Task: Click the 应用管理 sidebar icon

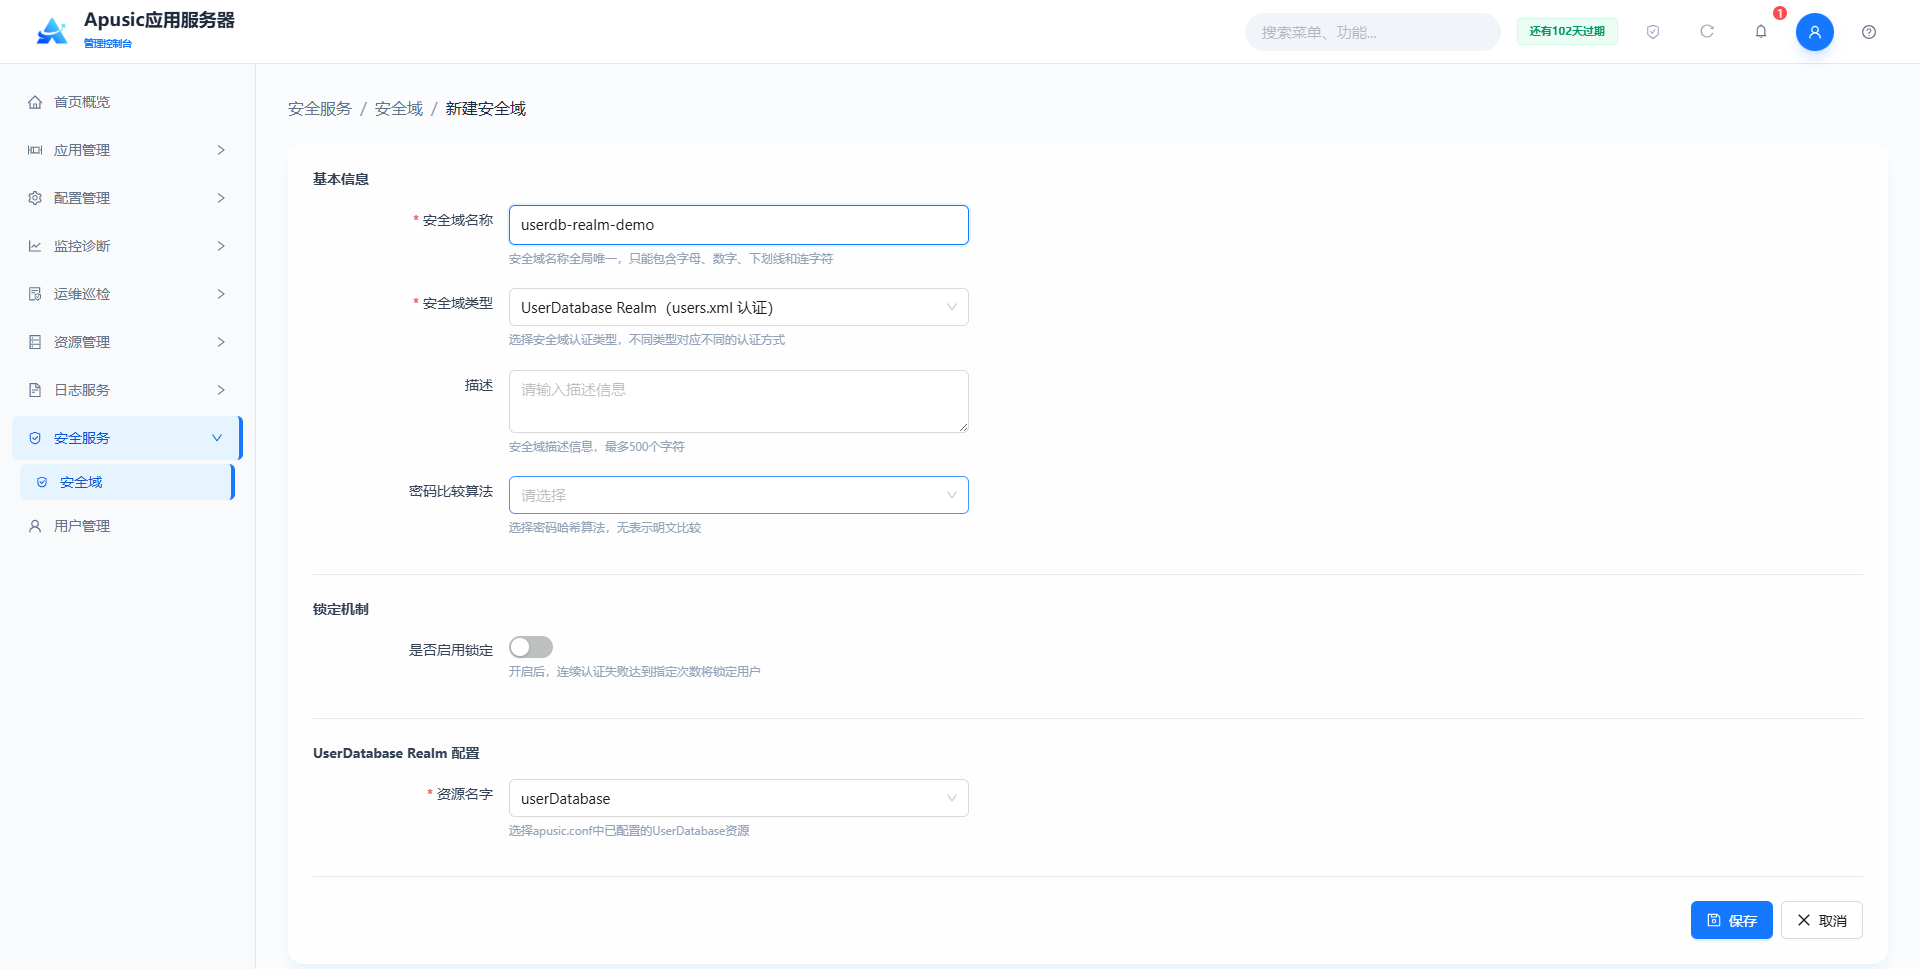Action: pos(35,150)
